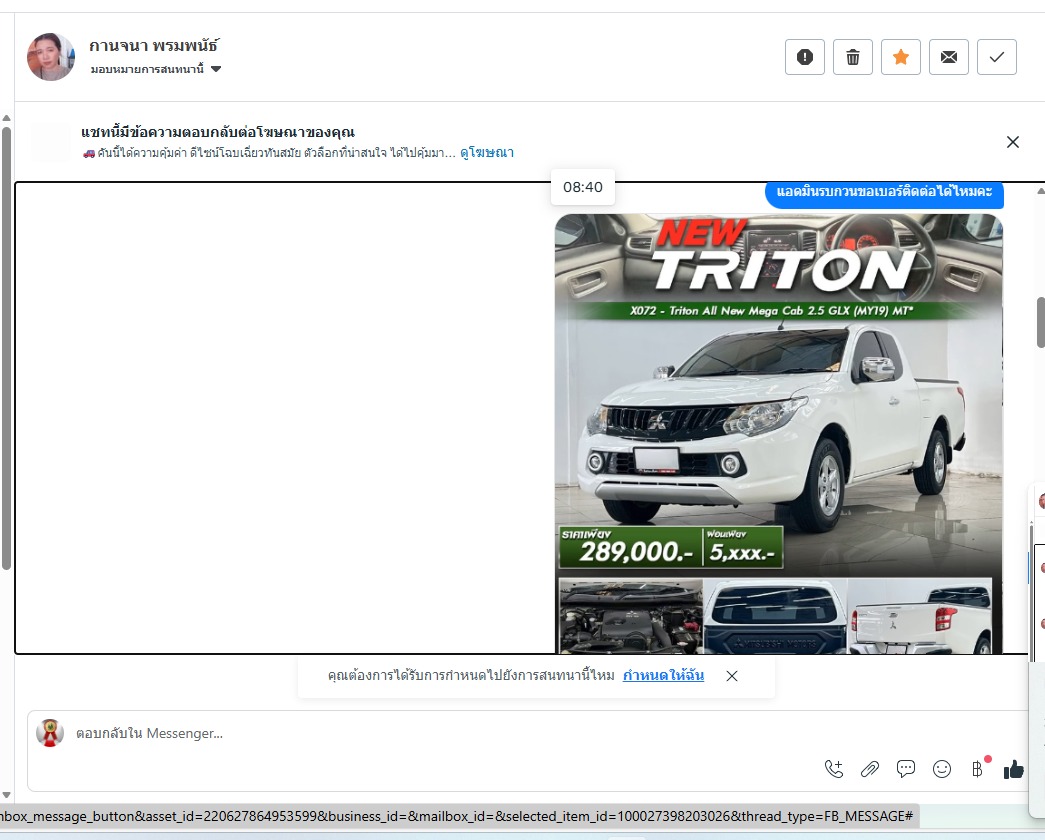Image resolution: width=1045 pixels, height=840 pixels.
Task: Open กานจนา พรมพนัธ์ profile picture
Action: tap(51, 57)
